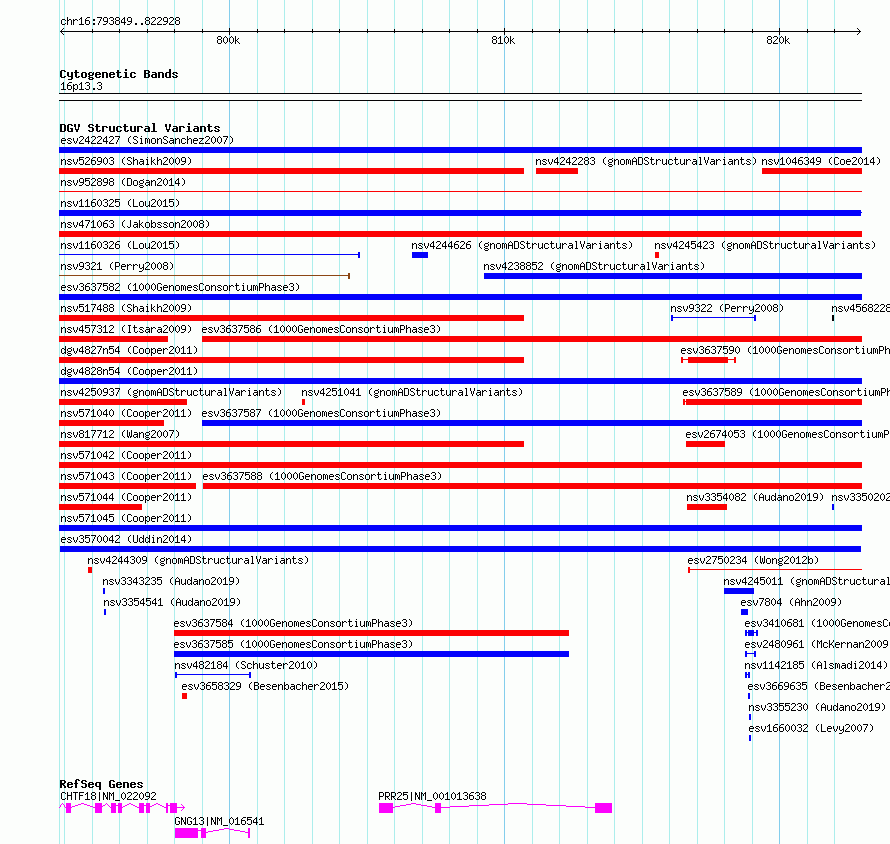The image size is (890, 844).
Task: Open esv2422427 SimonSanchez2007 variant label
Action: 147,140
